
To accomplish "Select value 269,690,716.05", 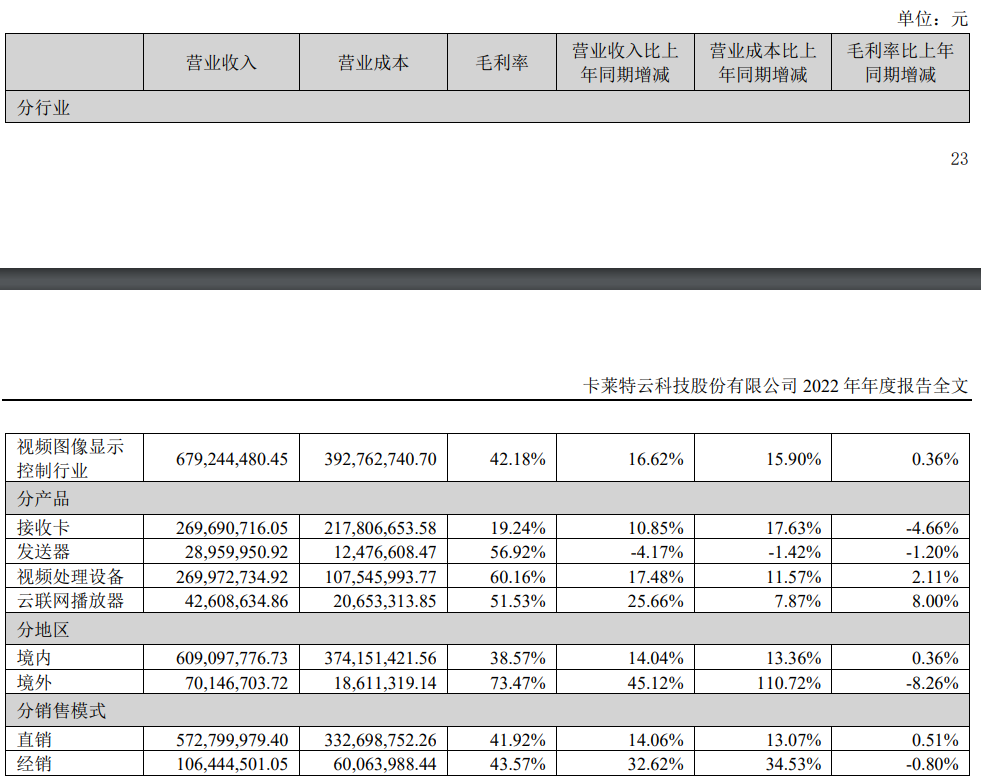I will point(232,528).
